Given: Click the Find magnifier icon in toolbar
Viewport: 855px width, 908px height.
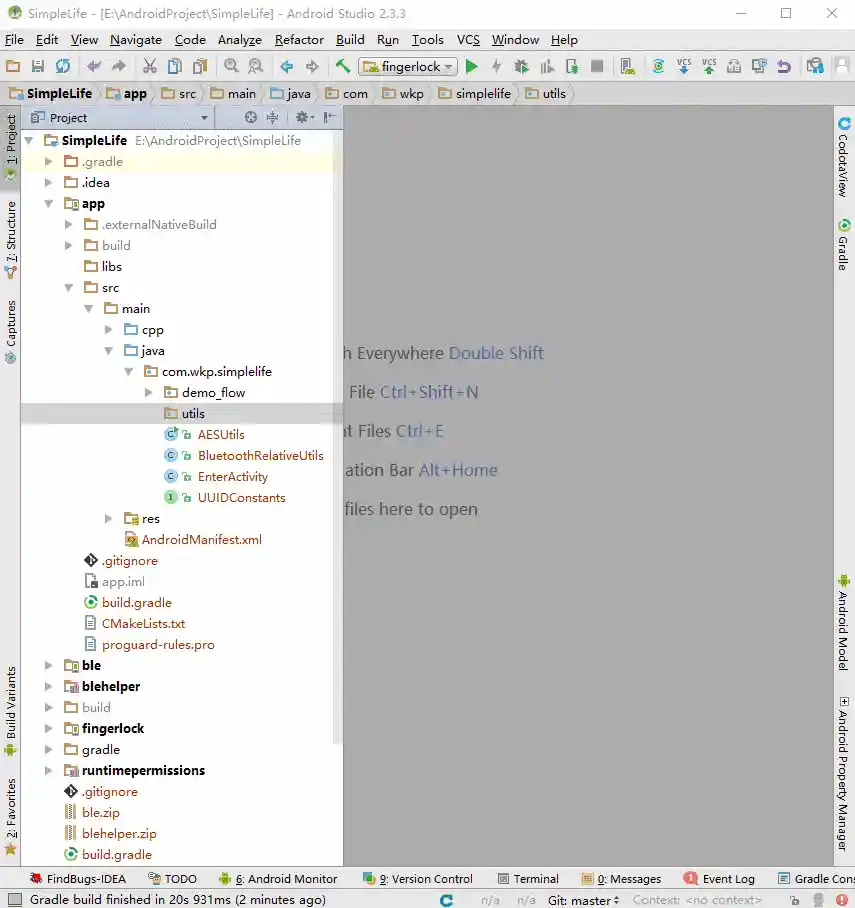Looking at the screenshot, I should pos(231,67).
